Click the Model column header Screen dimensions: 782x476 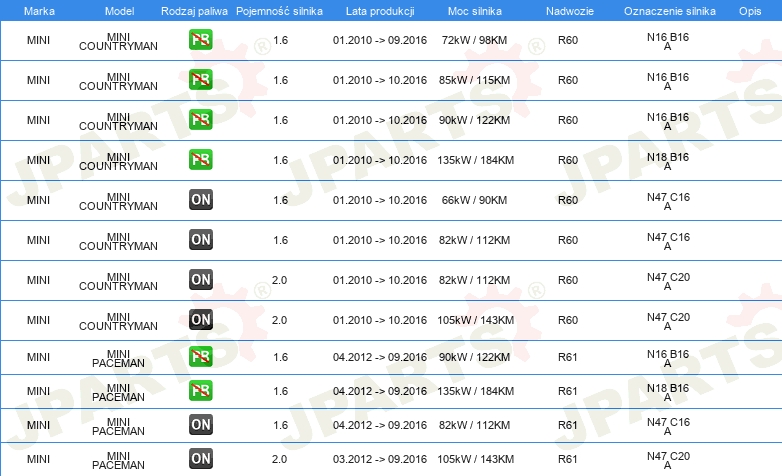[x=119, y=11]
